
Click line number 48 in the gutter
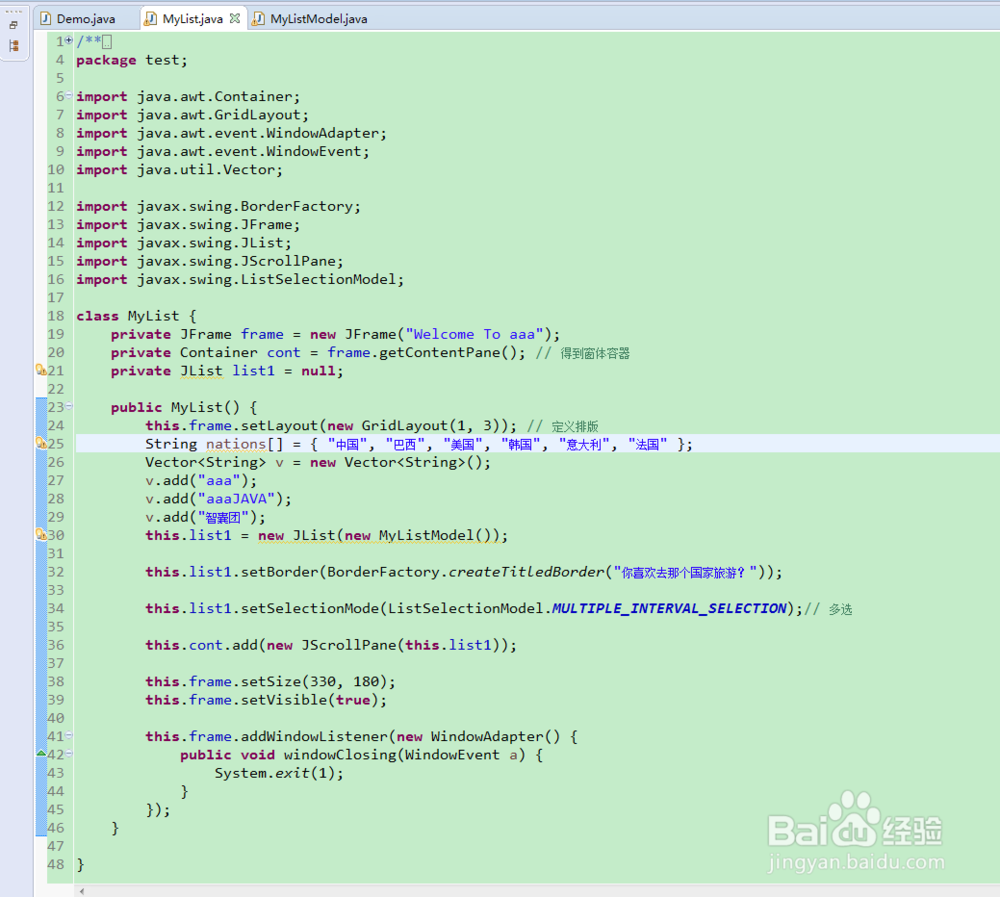point(55,864)
